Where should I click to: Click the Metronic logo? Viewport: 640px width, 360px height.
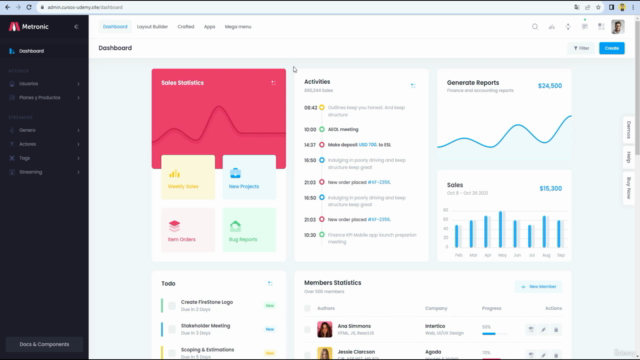[29, 27]
